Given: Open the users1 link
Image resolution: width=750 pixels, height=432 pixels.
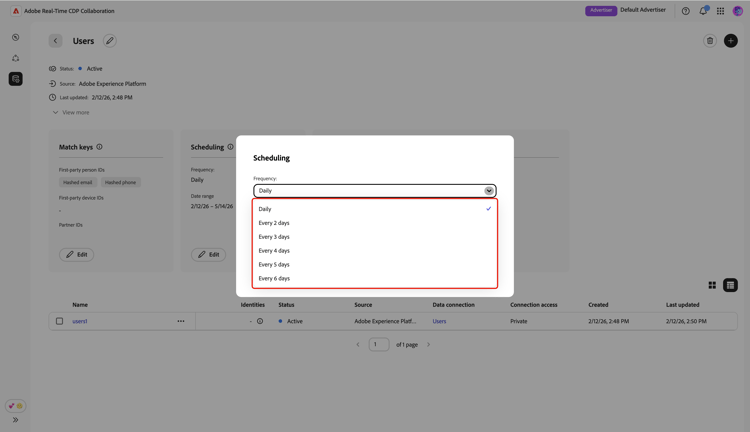Looking at the screenshot, I should pos(80,321).
